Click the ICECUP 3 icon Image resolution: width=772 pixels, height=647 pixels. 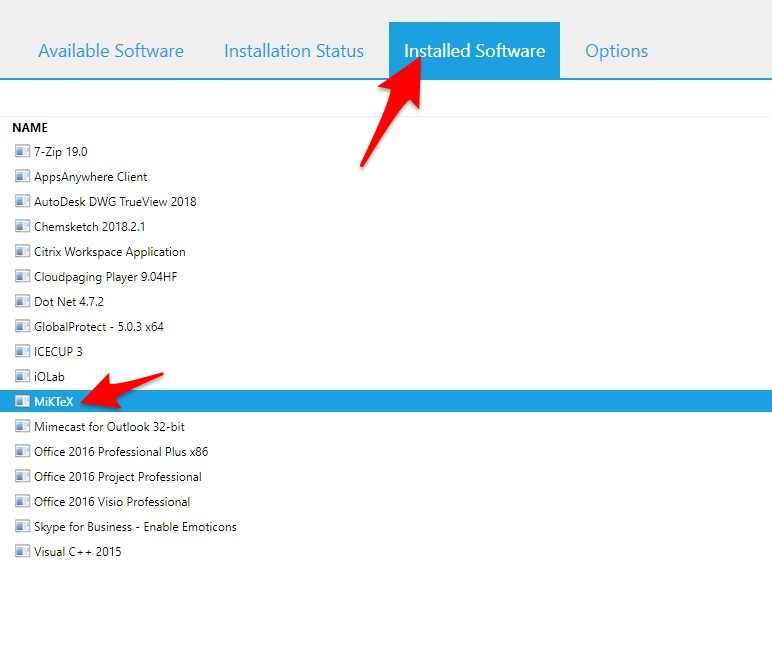(22, 351)
